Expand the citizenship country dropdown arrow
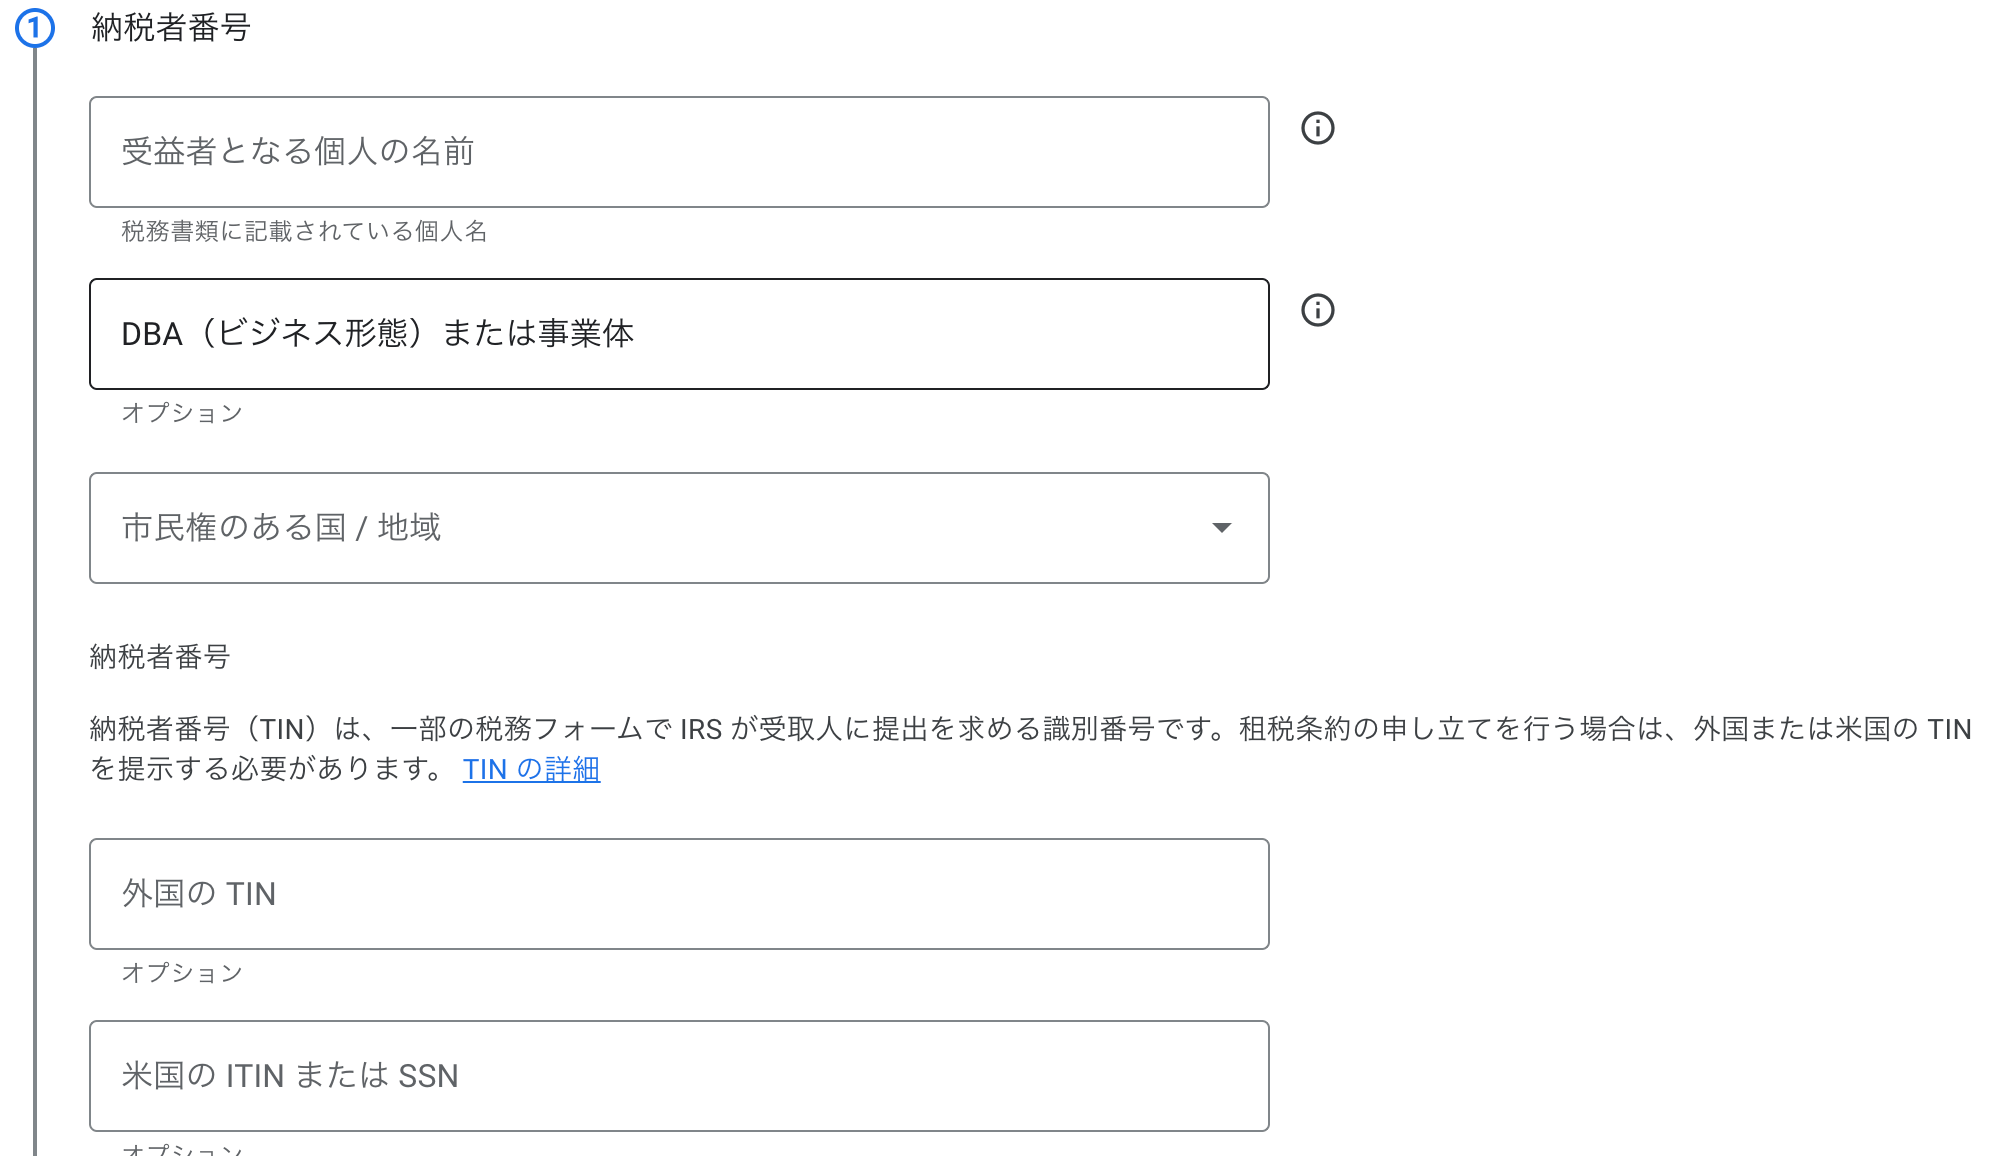 [x=1221, y=528]
